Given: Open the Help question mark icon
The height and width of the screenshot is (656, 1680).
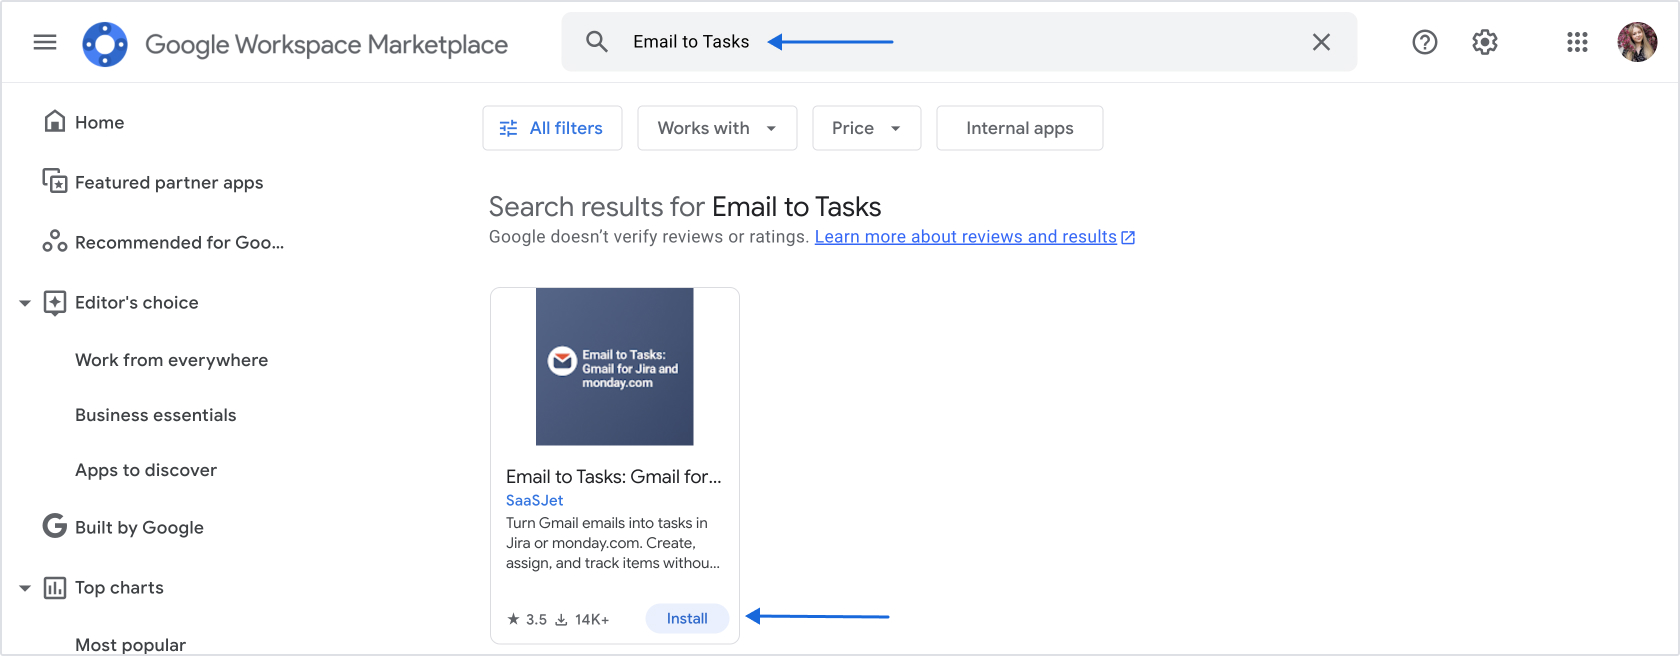Looking at the screenshot, I should [1424, 42].
